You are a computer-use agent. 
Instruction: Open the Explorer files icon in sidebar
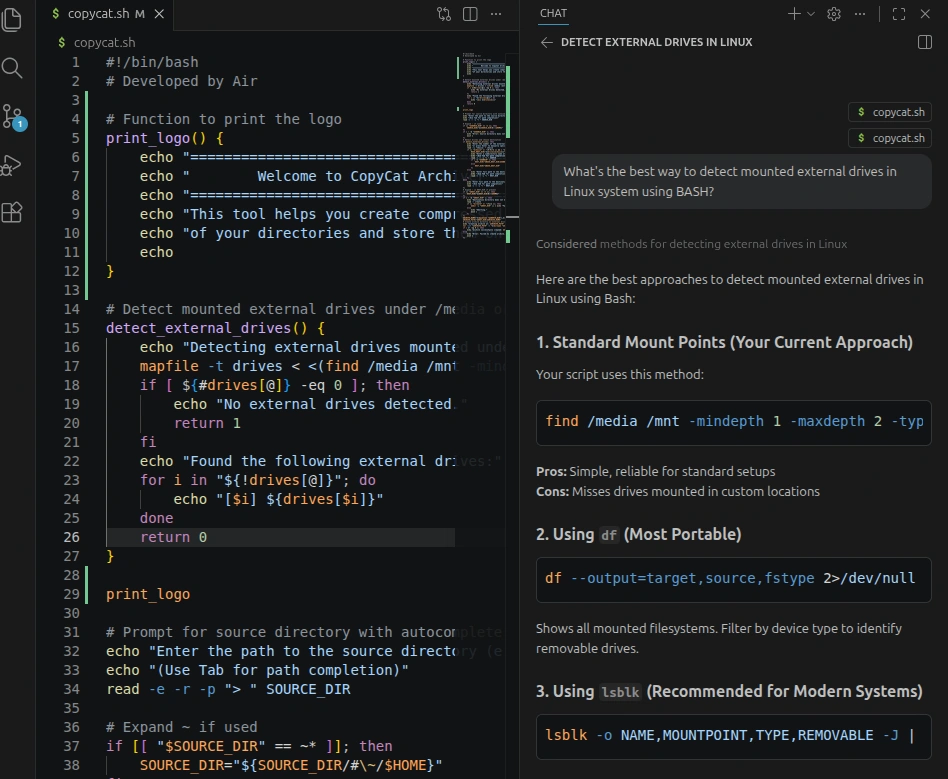pos(12,19)
